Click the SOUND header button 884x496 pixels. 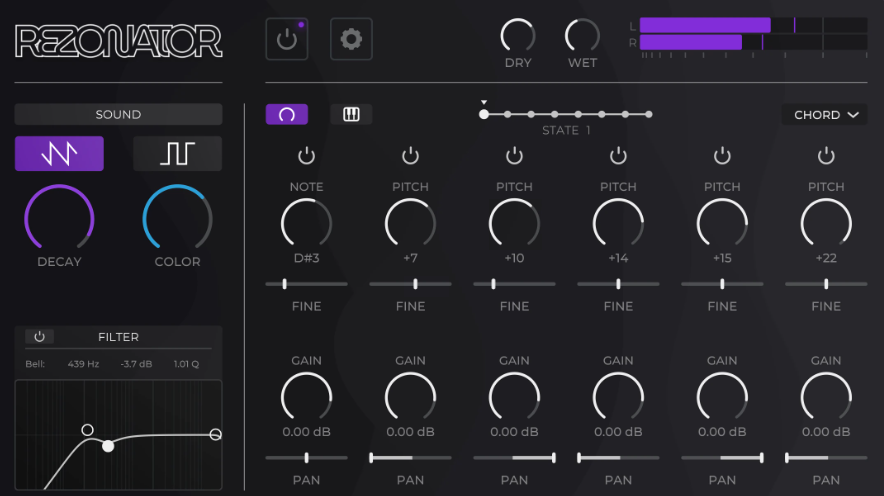click(x=118, y=114)
